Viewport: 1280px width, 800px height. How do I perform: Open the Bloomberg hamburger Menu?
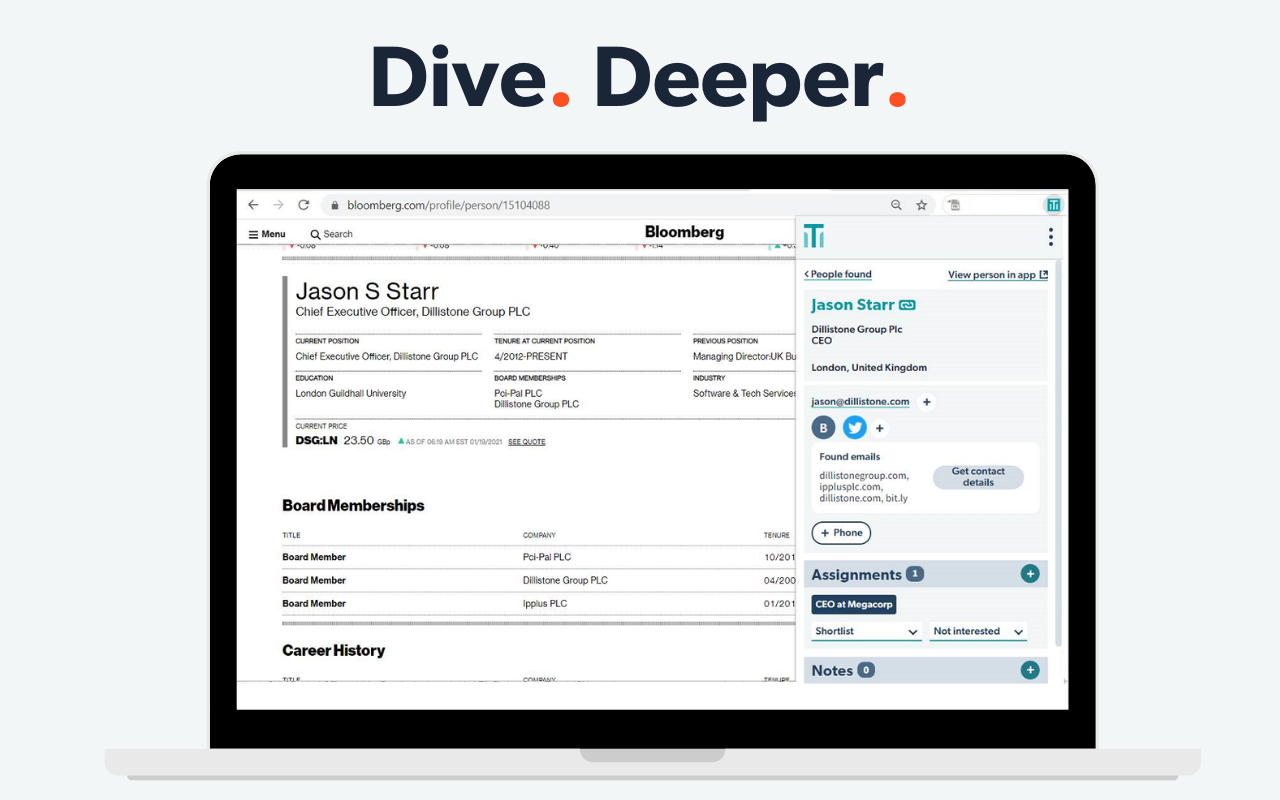pos(267,234)
